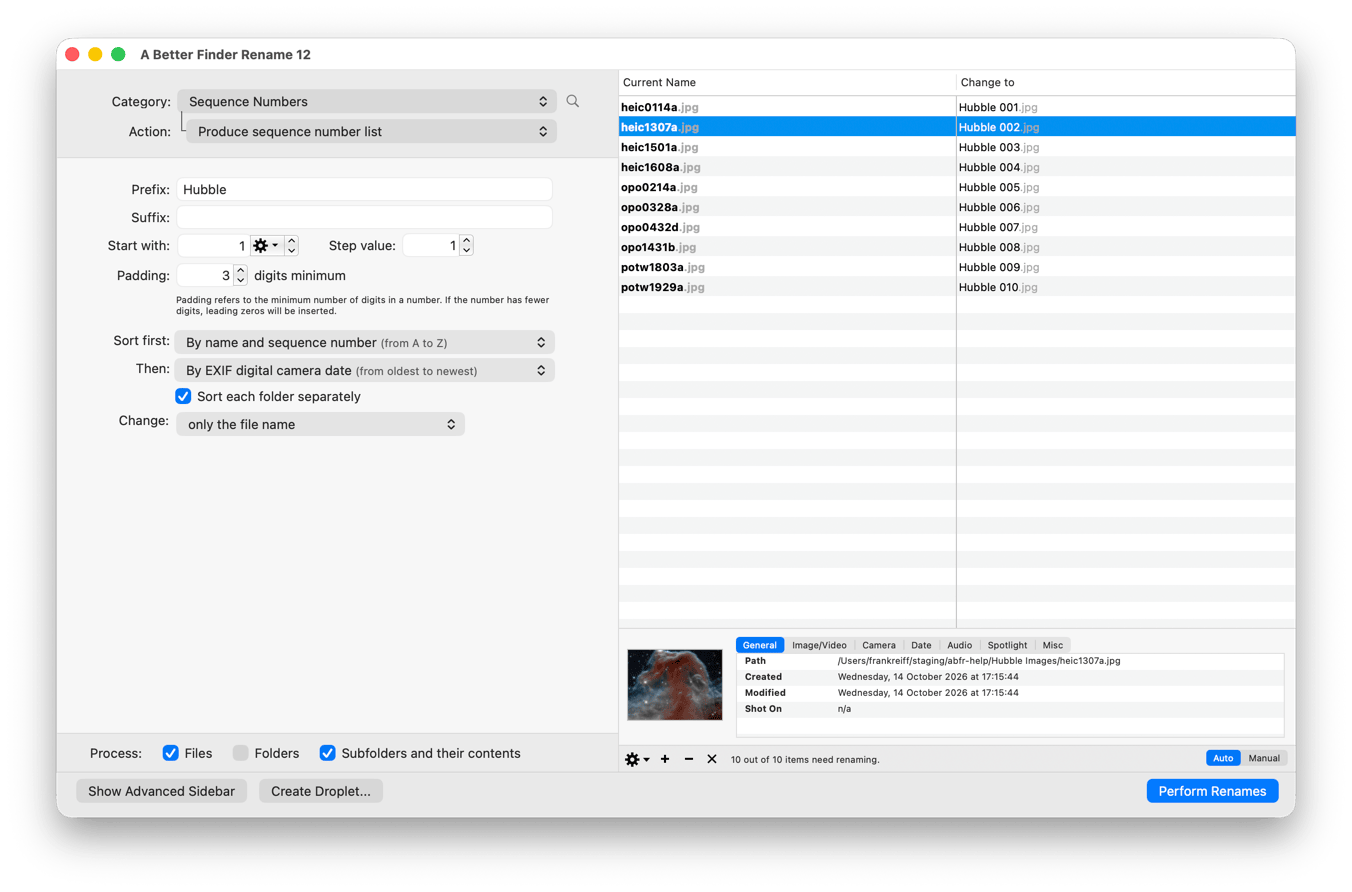Switch to Manual preview mode
The width and height of the screenshot is (1352, 892).
[x=1264, y=758]
